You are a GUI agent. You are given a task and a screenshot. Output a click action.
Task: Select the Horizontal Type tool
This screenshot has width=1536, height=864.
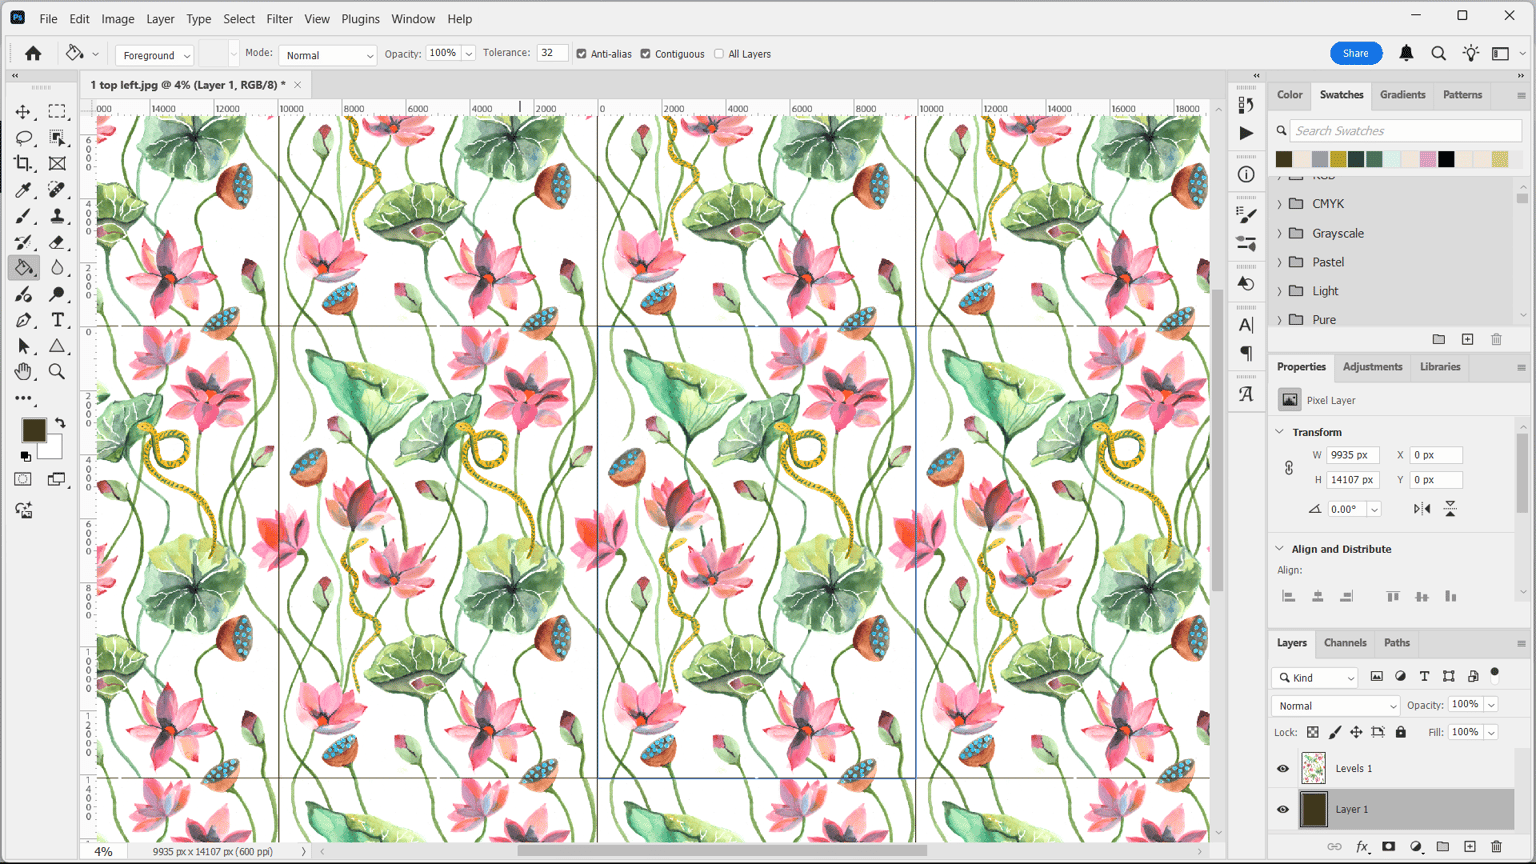[x=57, y=320]
